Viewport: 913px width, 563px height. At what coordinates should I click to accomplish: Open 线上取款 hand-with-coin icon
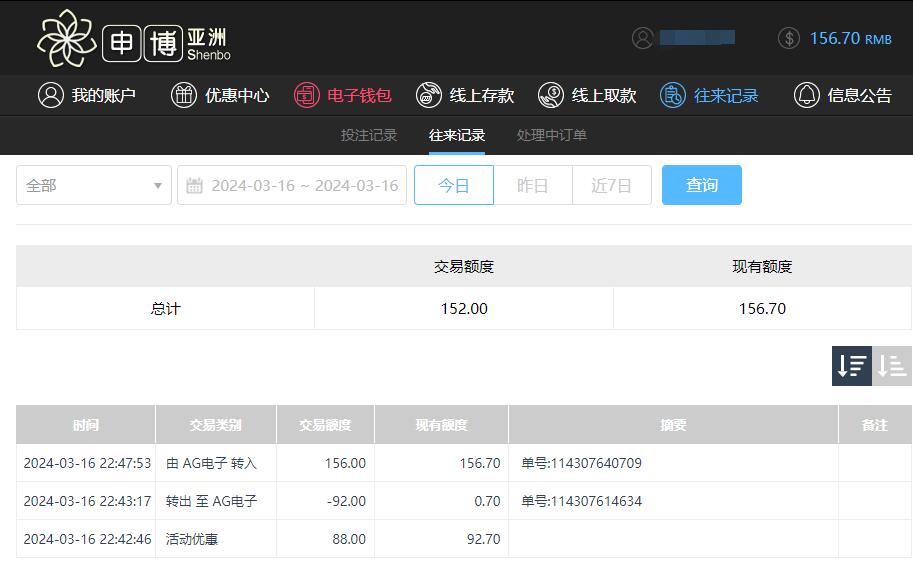tap(551, 95)
